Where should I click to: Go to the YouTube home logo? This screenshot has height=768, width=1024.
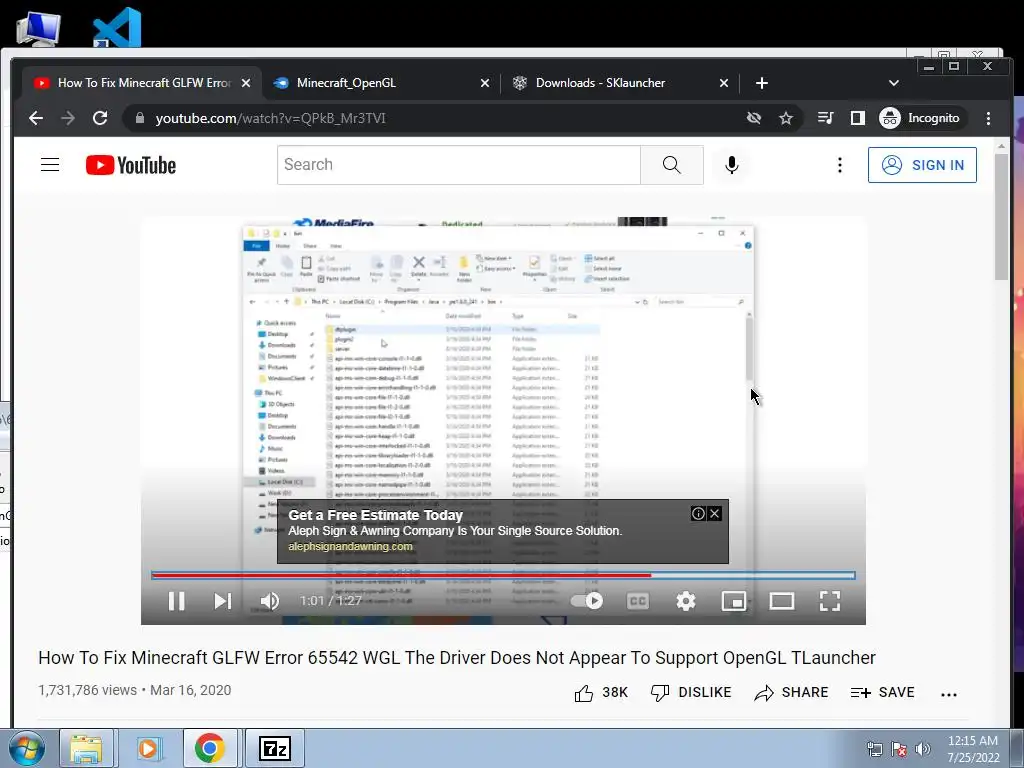[131, 165]
